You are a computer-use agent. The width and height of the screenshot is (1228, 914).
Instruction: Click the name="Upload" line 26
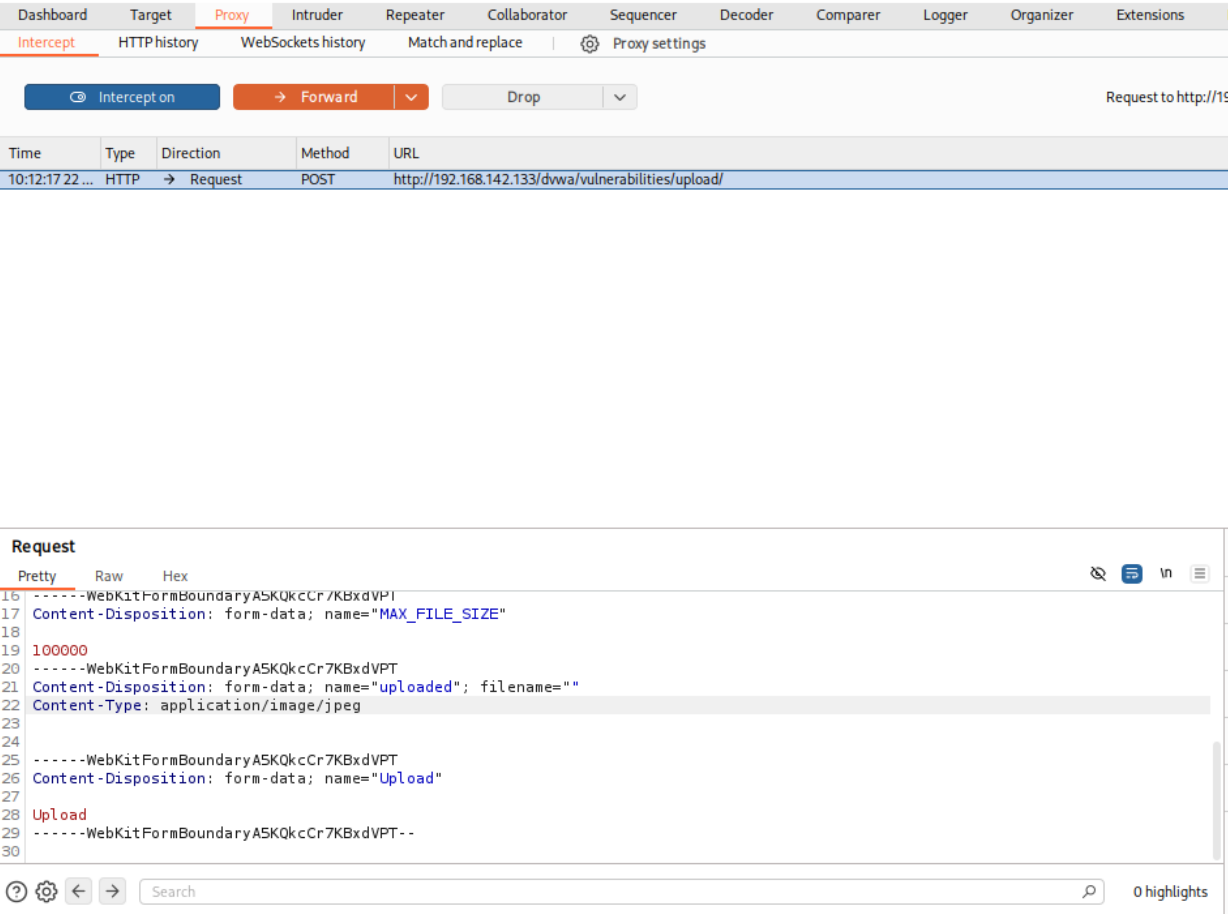point(237,778)
